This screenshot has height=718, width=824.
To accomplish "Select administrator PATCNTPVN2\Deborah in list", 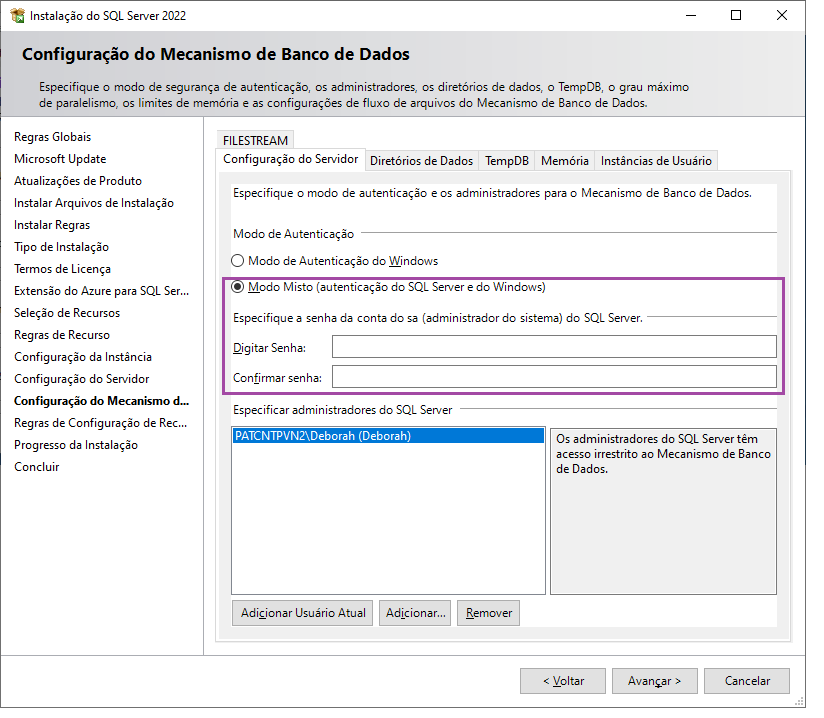I will pyautogui.click(x=388, y=436).
